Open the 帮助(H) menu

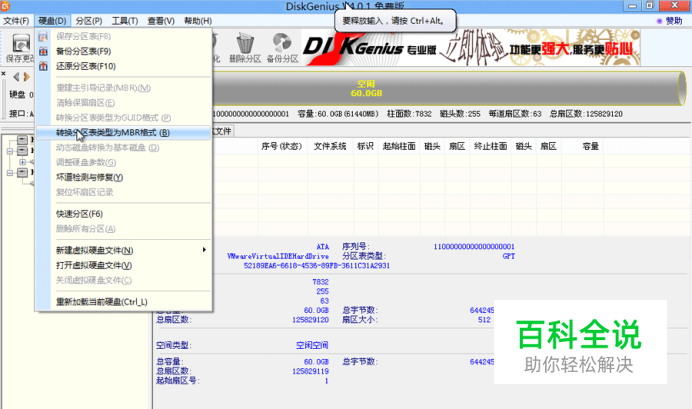click(x=198, y=21)
